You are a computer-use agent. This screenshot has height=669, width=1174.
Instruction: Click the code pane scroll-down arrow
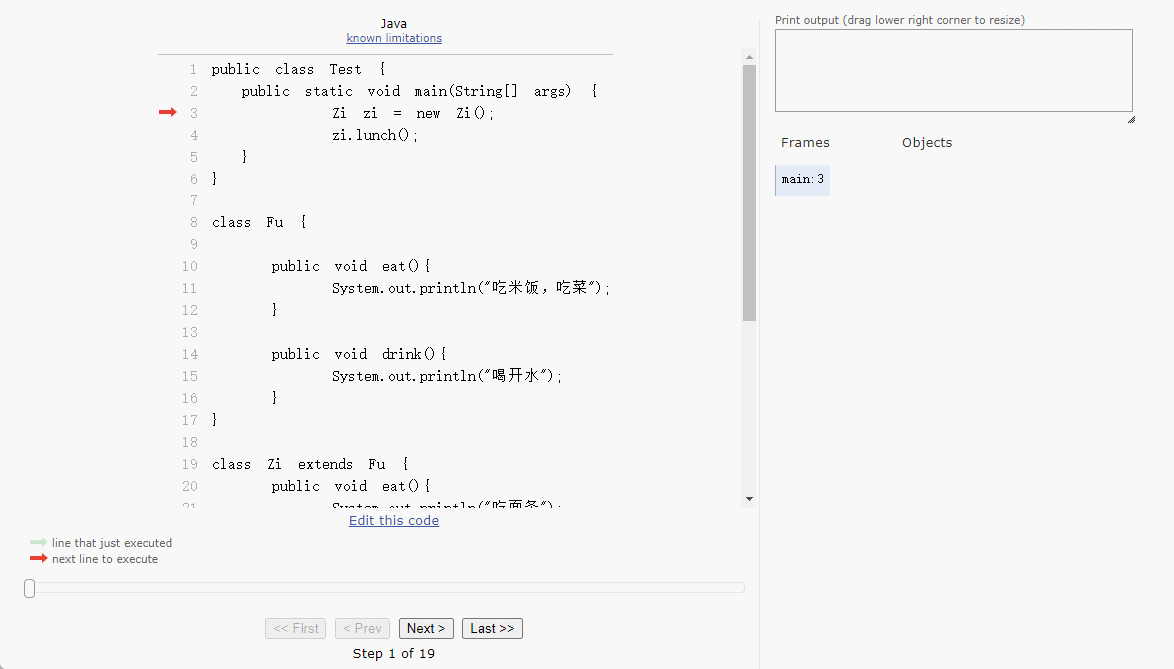tap(749, 498)
